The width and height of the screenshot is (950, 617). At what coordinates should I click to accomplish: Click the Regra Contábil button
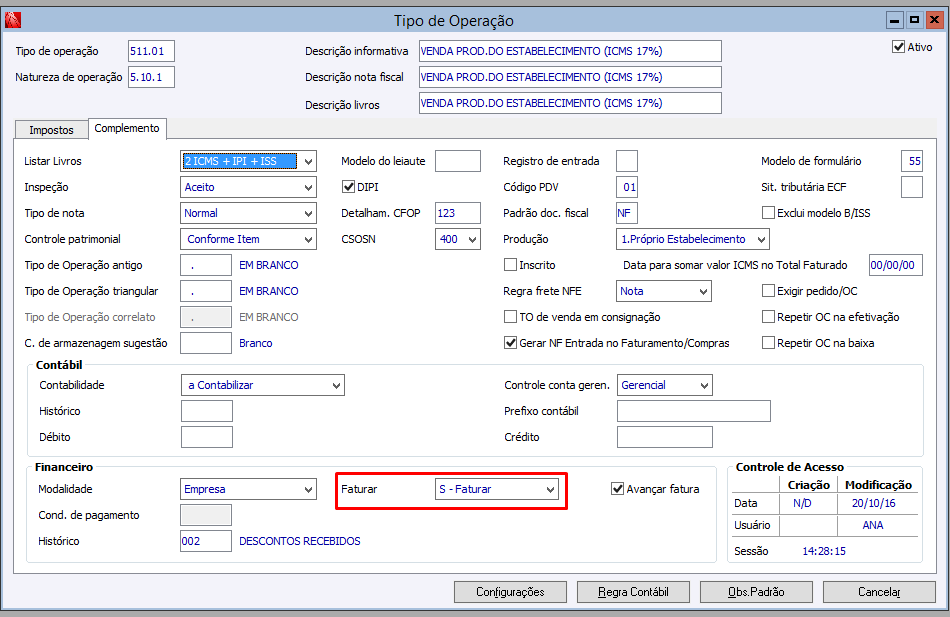[x=631, y=592]
